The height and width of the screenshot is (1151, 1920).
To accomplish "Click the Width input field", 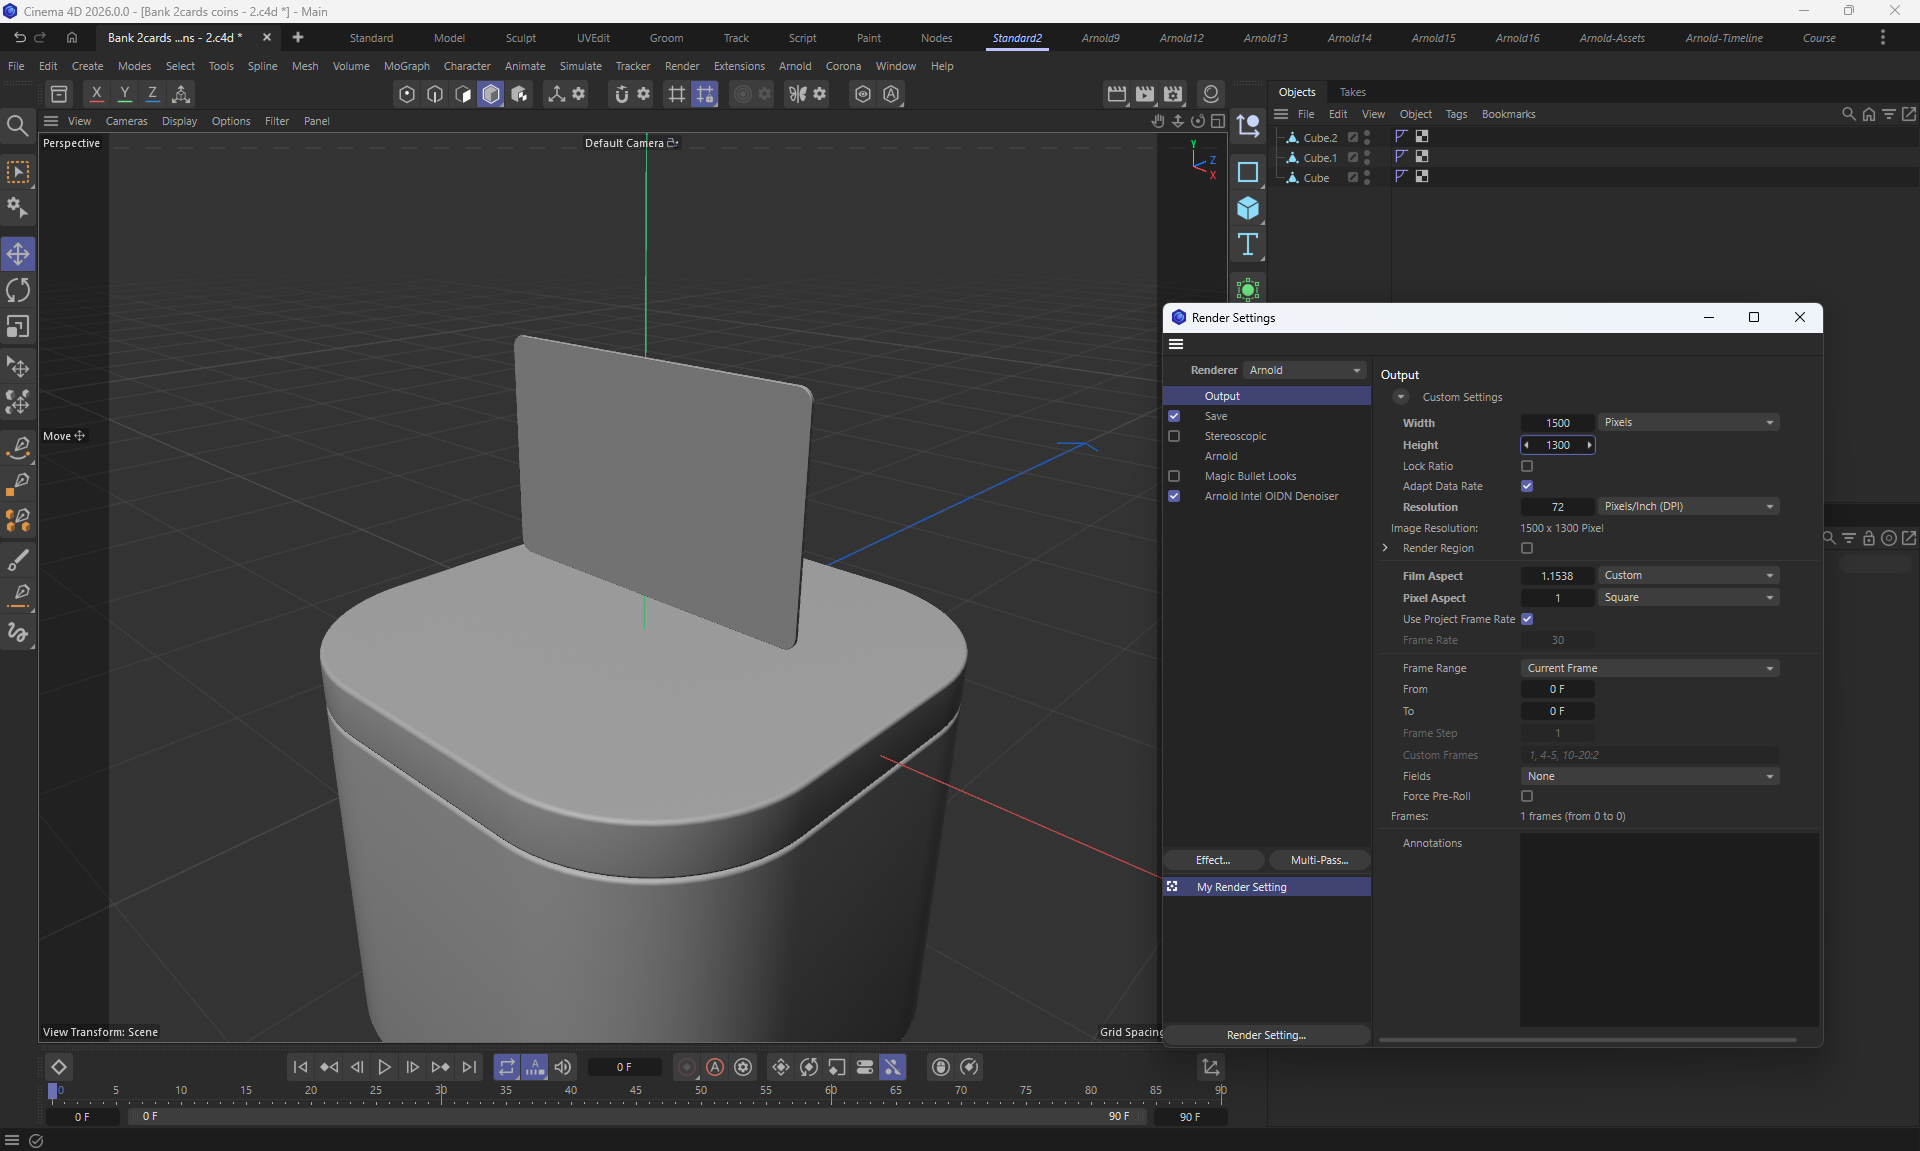I will (x=1557, y=423).
